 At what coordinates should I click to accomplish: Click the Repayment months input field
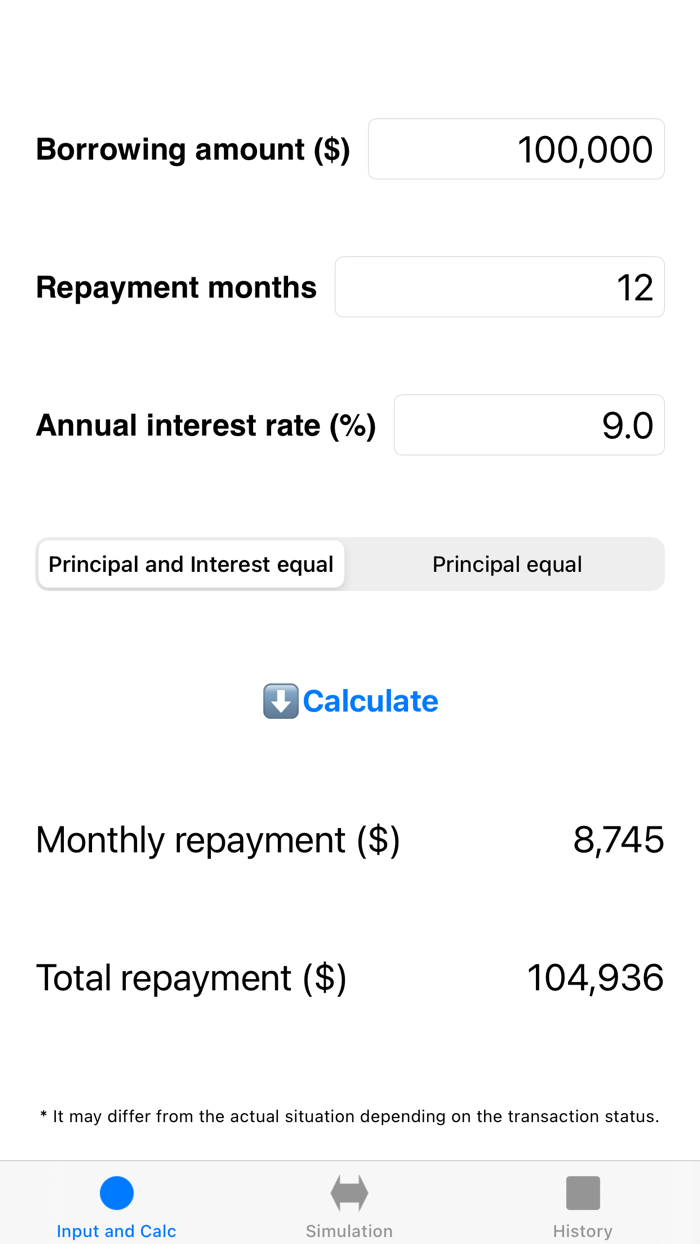499,287
